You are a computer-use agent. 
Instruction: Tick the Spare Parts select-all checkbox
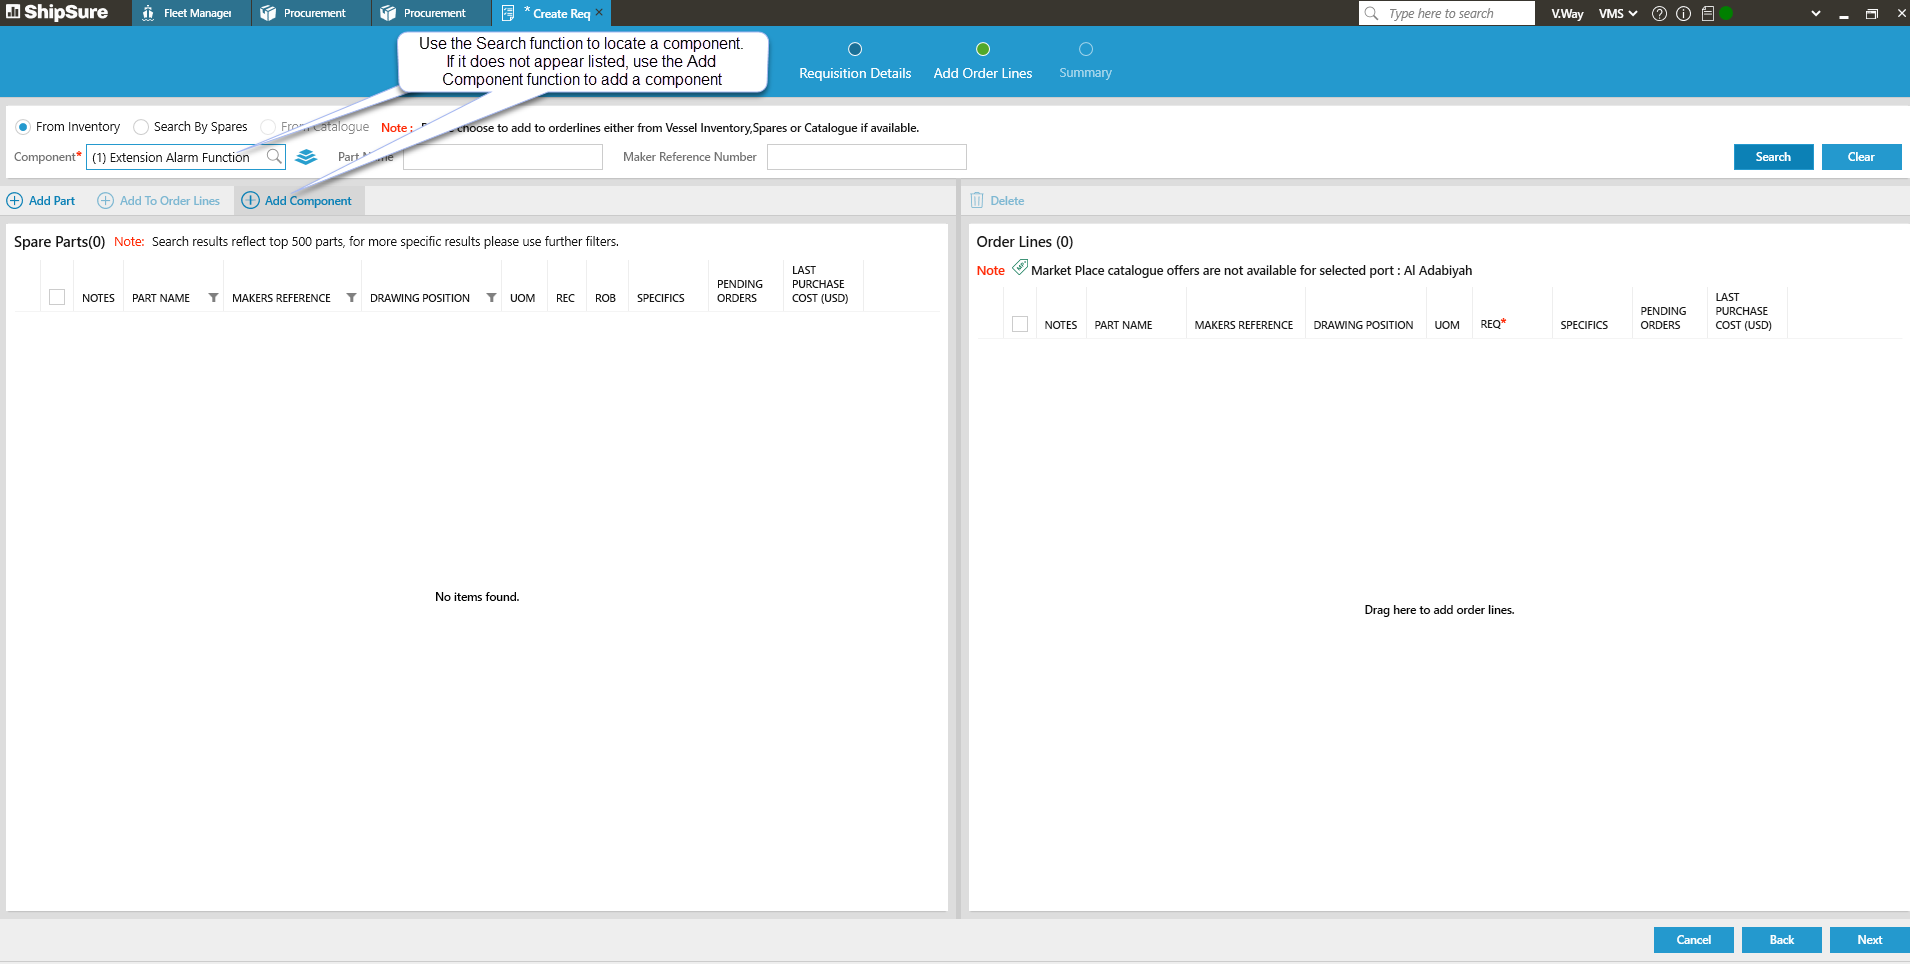click(57, 297)
